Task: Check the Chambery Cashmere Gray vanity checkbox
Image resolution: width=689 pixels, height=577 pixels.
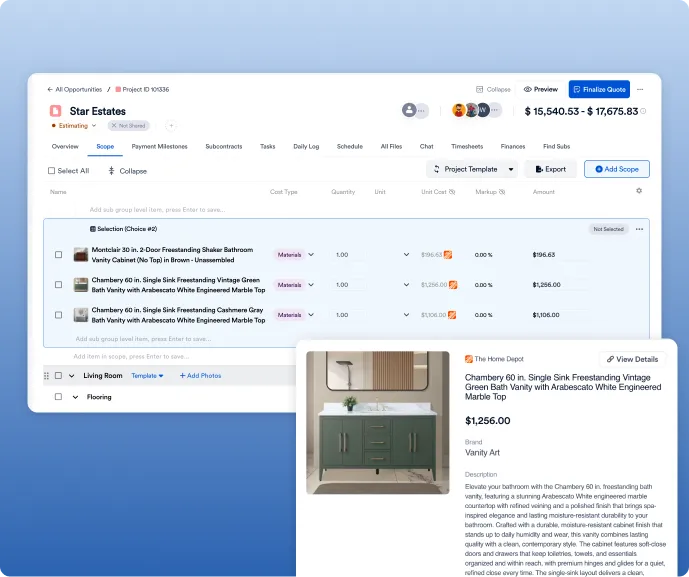Action: click(58, 315)
